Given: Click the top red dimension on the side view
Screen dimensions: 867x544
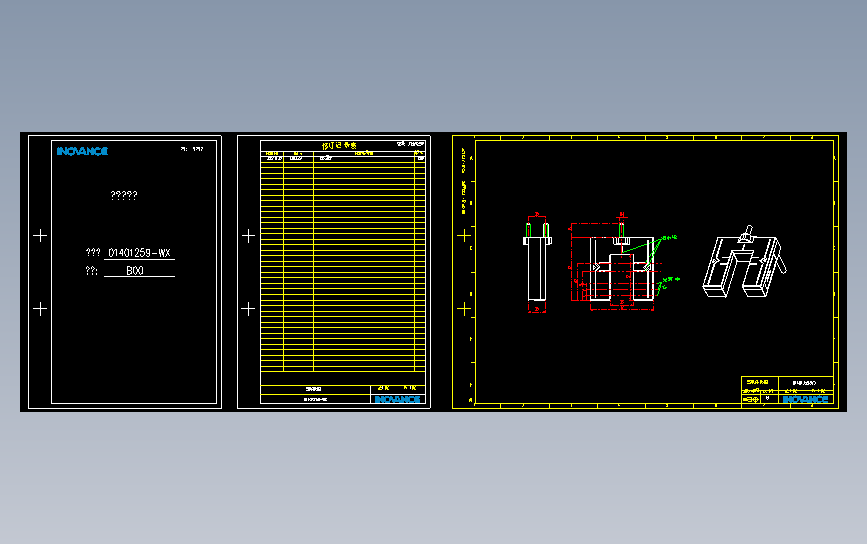Looking at the screenshot, I should coord(537,215).
